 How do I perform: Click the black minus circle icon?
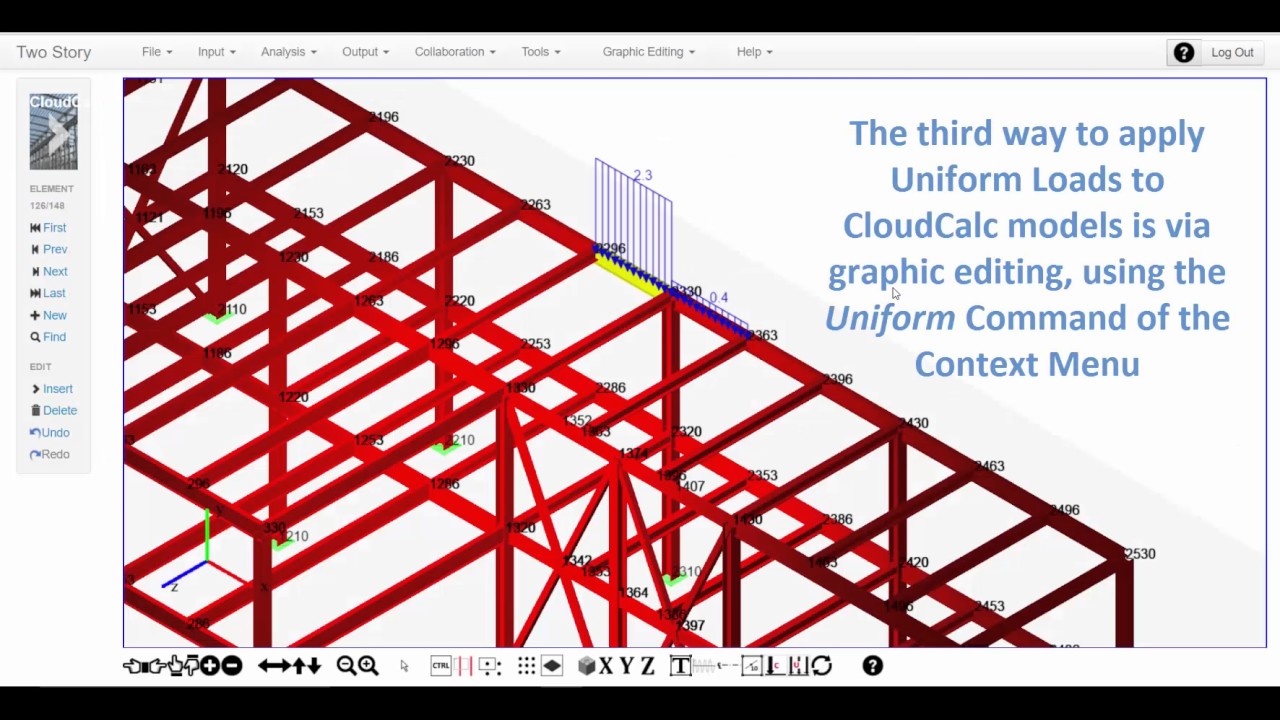click(x=231, y=666)
